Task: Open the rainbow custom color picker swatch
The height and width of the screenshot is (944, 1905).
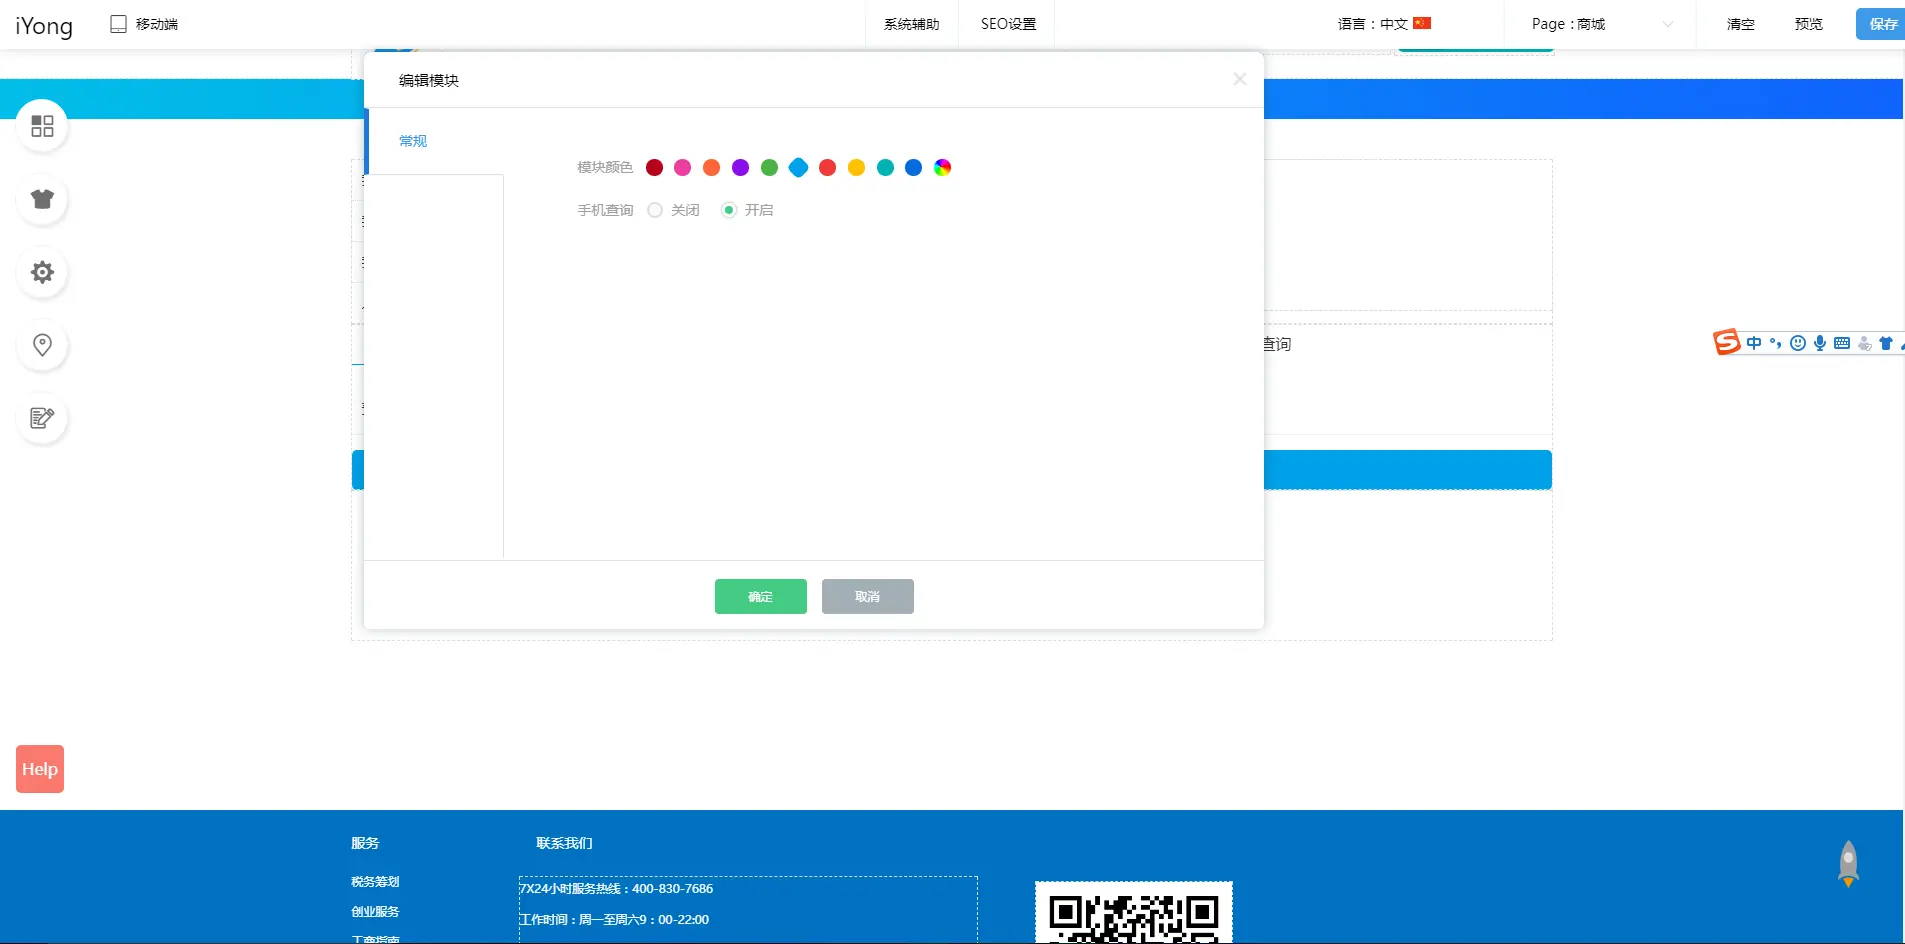Action: (x=942, y=167)
